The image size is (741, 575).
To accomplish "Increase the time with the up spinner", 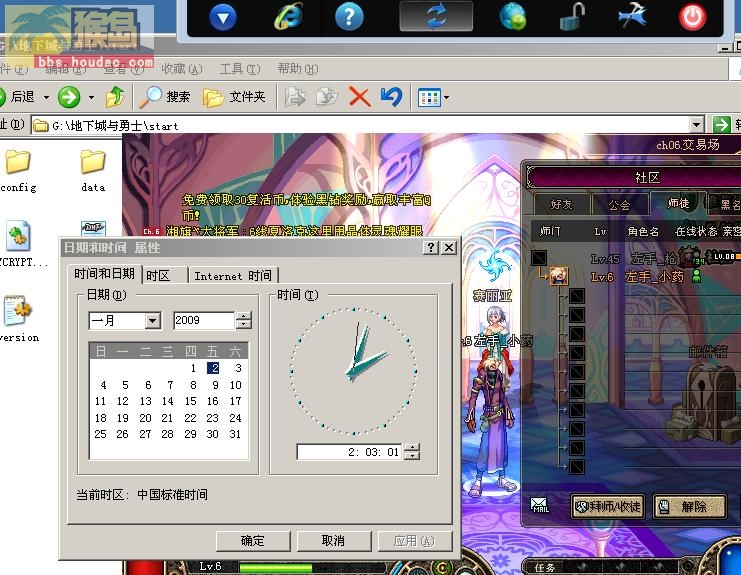I will [x=412, y=448].
